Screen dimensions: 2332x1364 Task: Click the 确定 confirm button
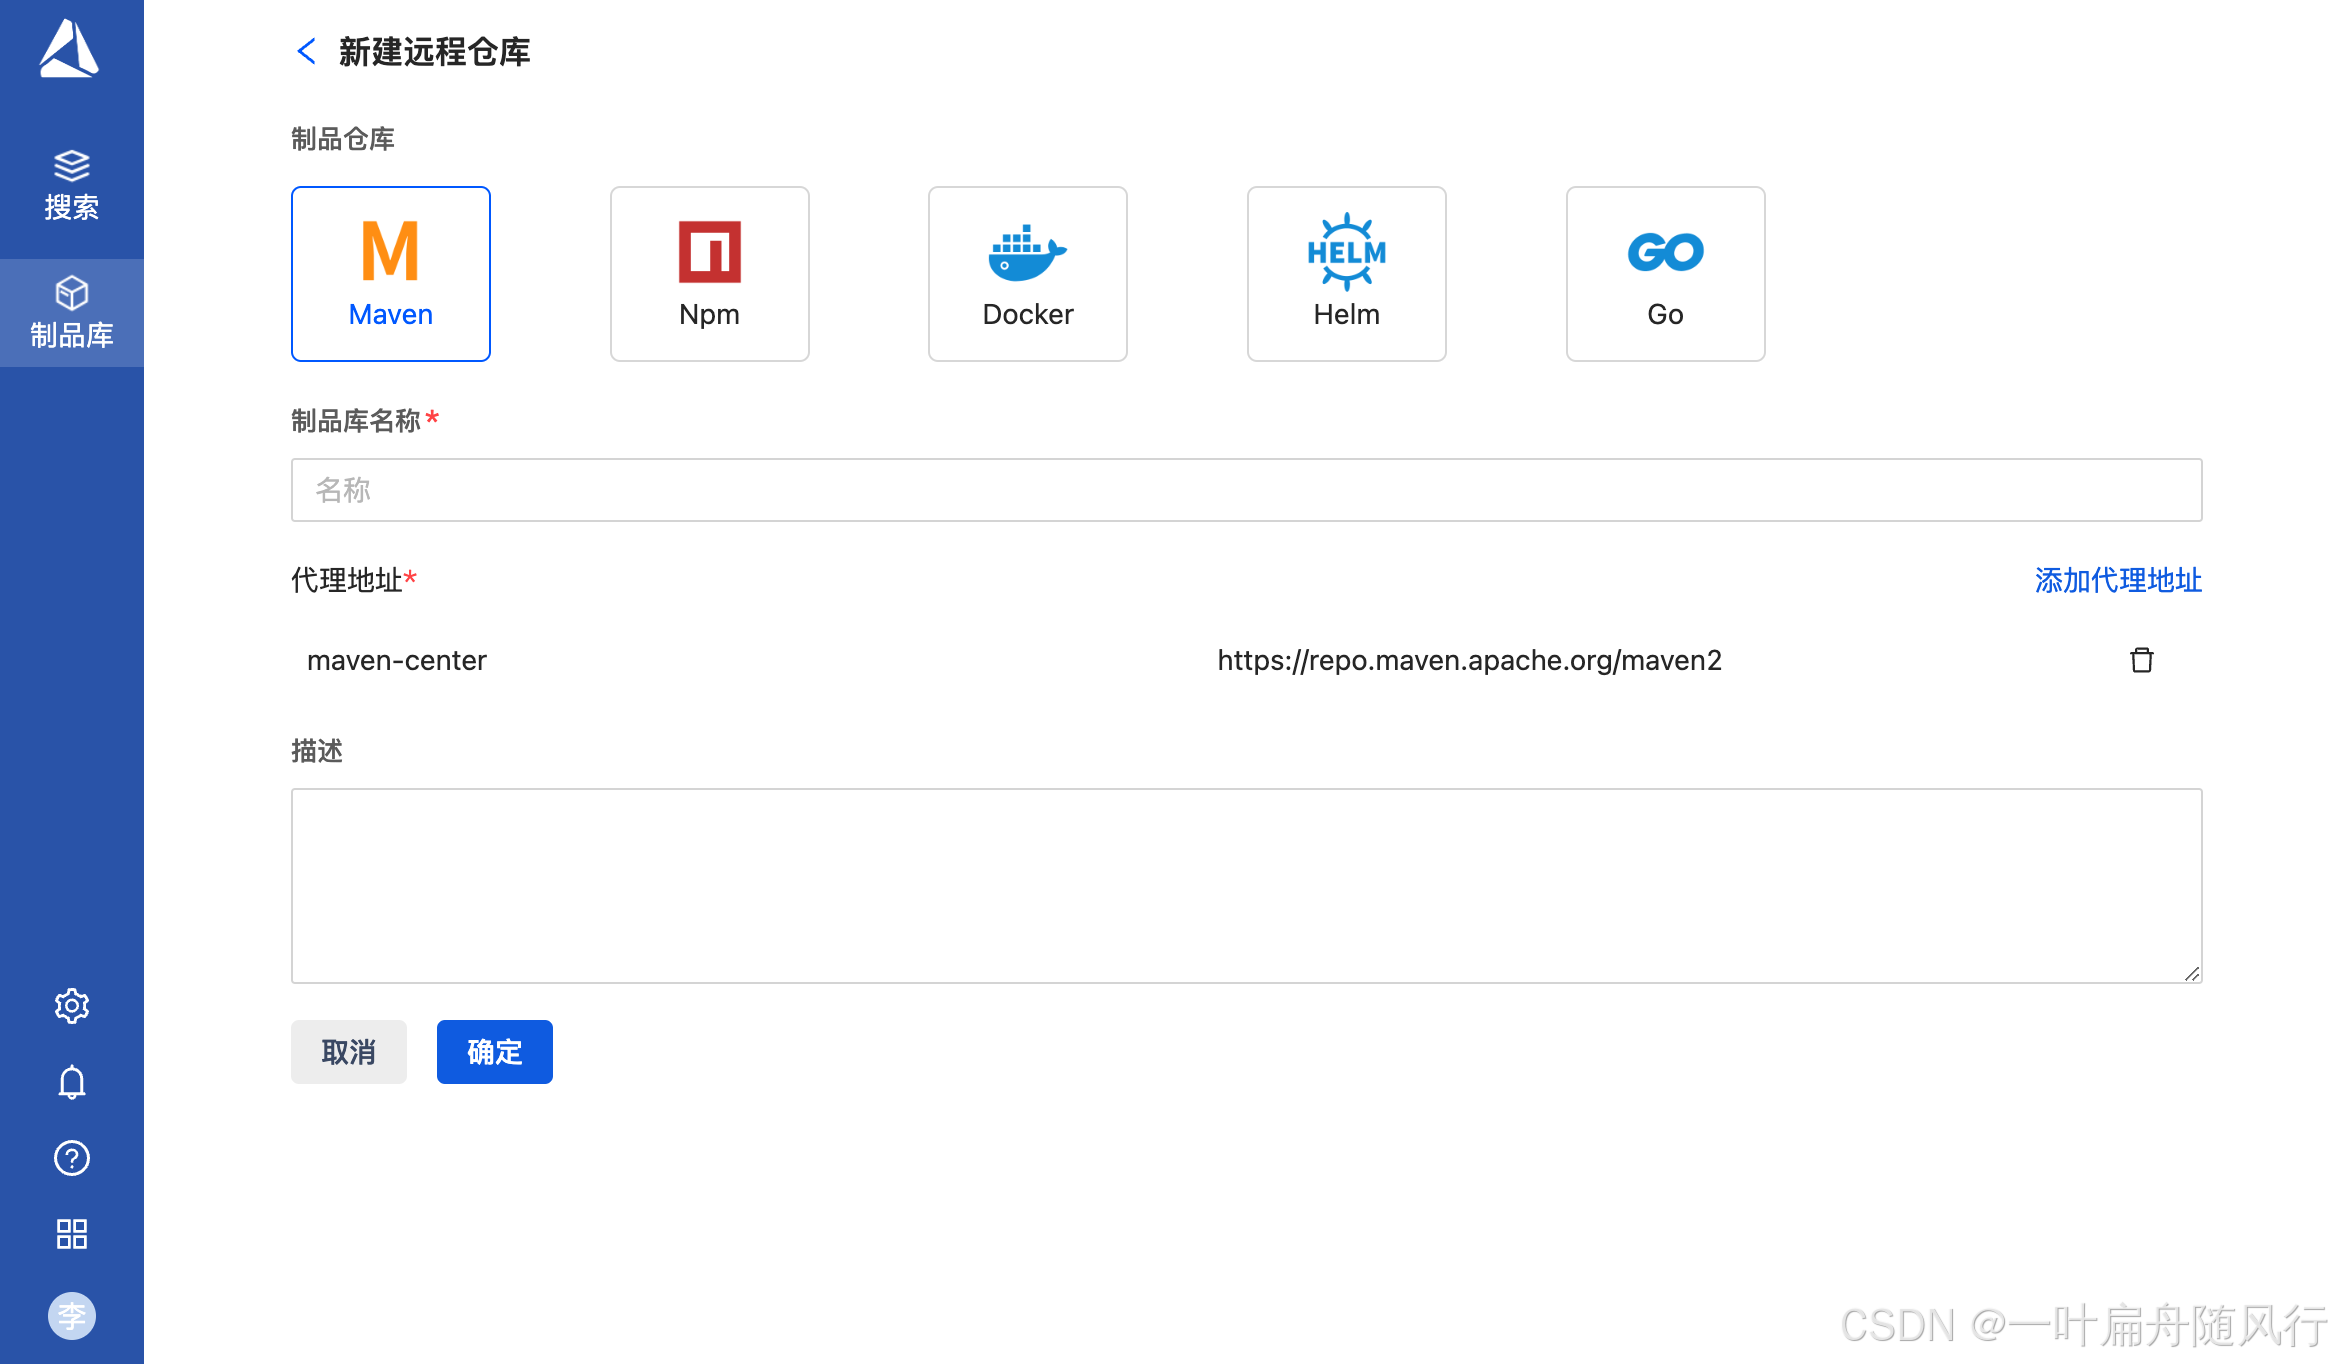(495, 1052)
